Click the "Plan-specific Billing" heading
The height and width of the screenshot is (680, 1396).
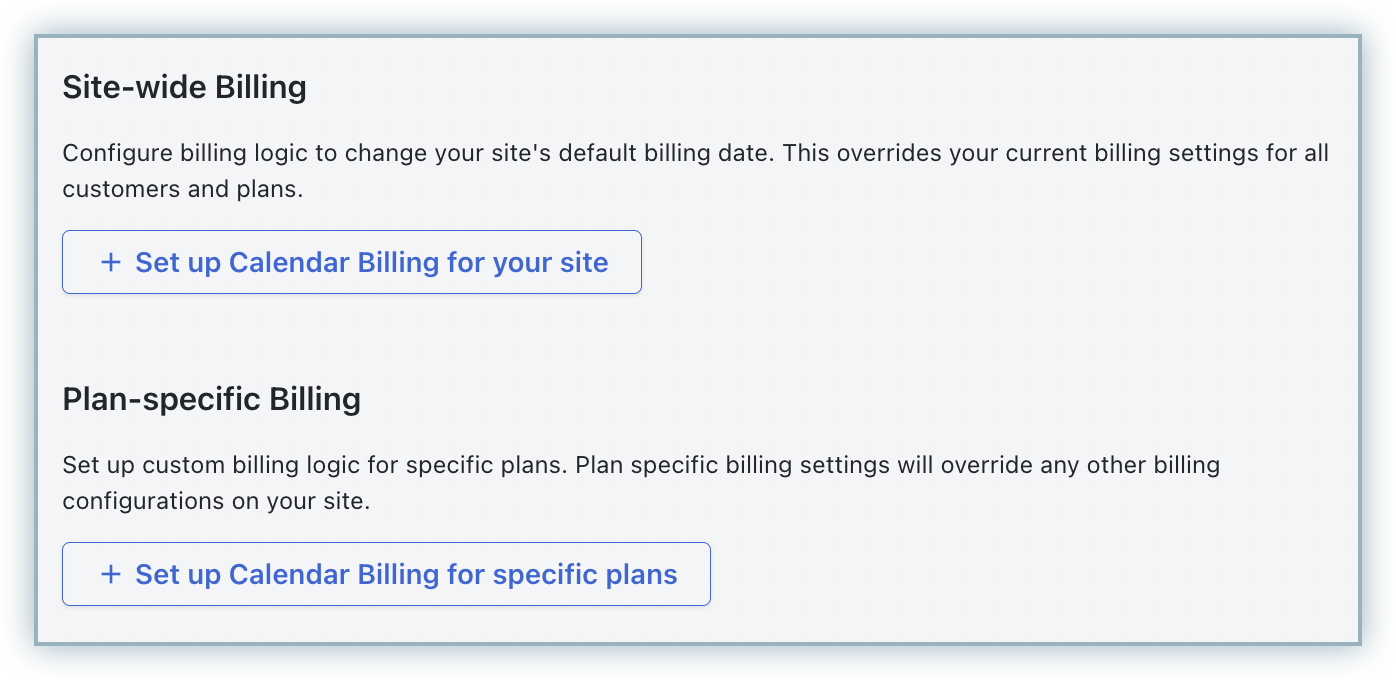click(211, 400)
